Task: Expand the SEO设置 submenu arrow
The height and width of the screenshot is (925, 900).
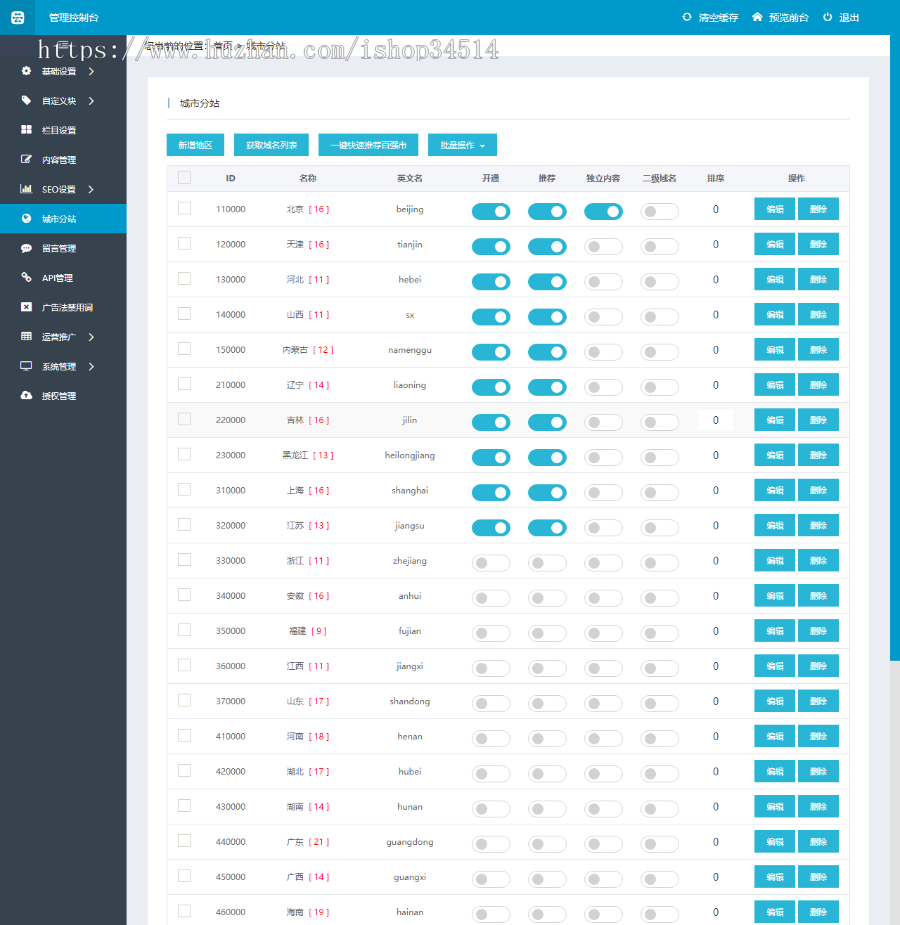Action: 91,189
